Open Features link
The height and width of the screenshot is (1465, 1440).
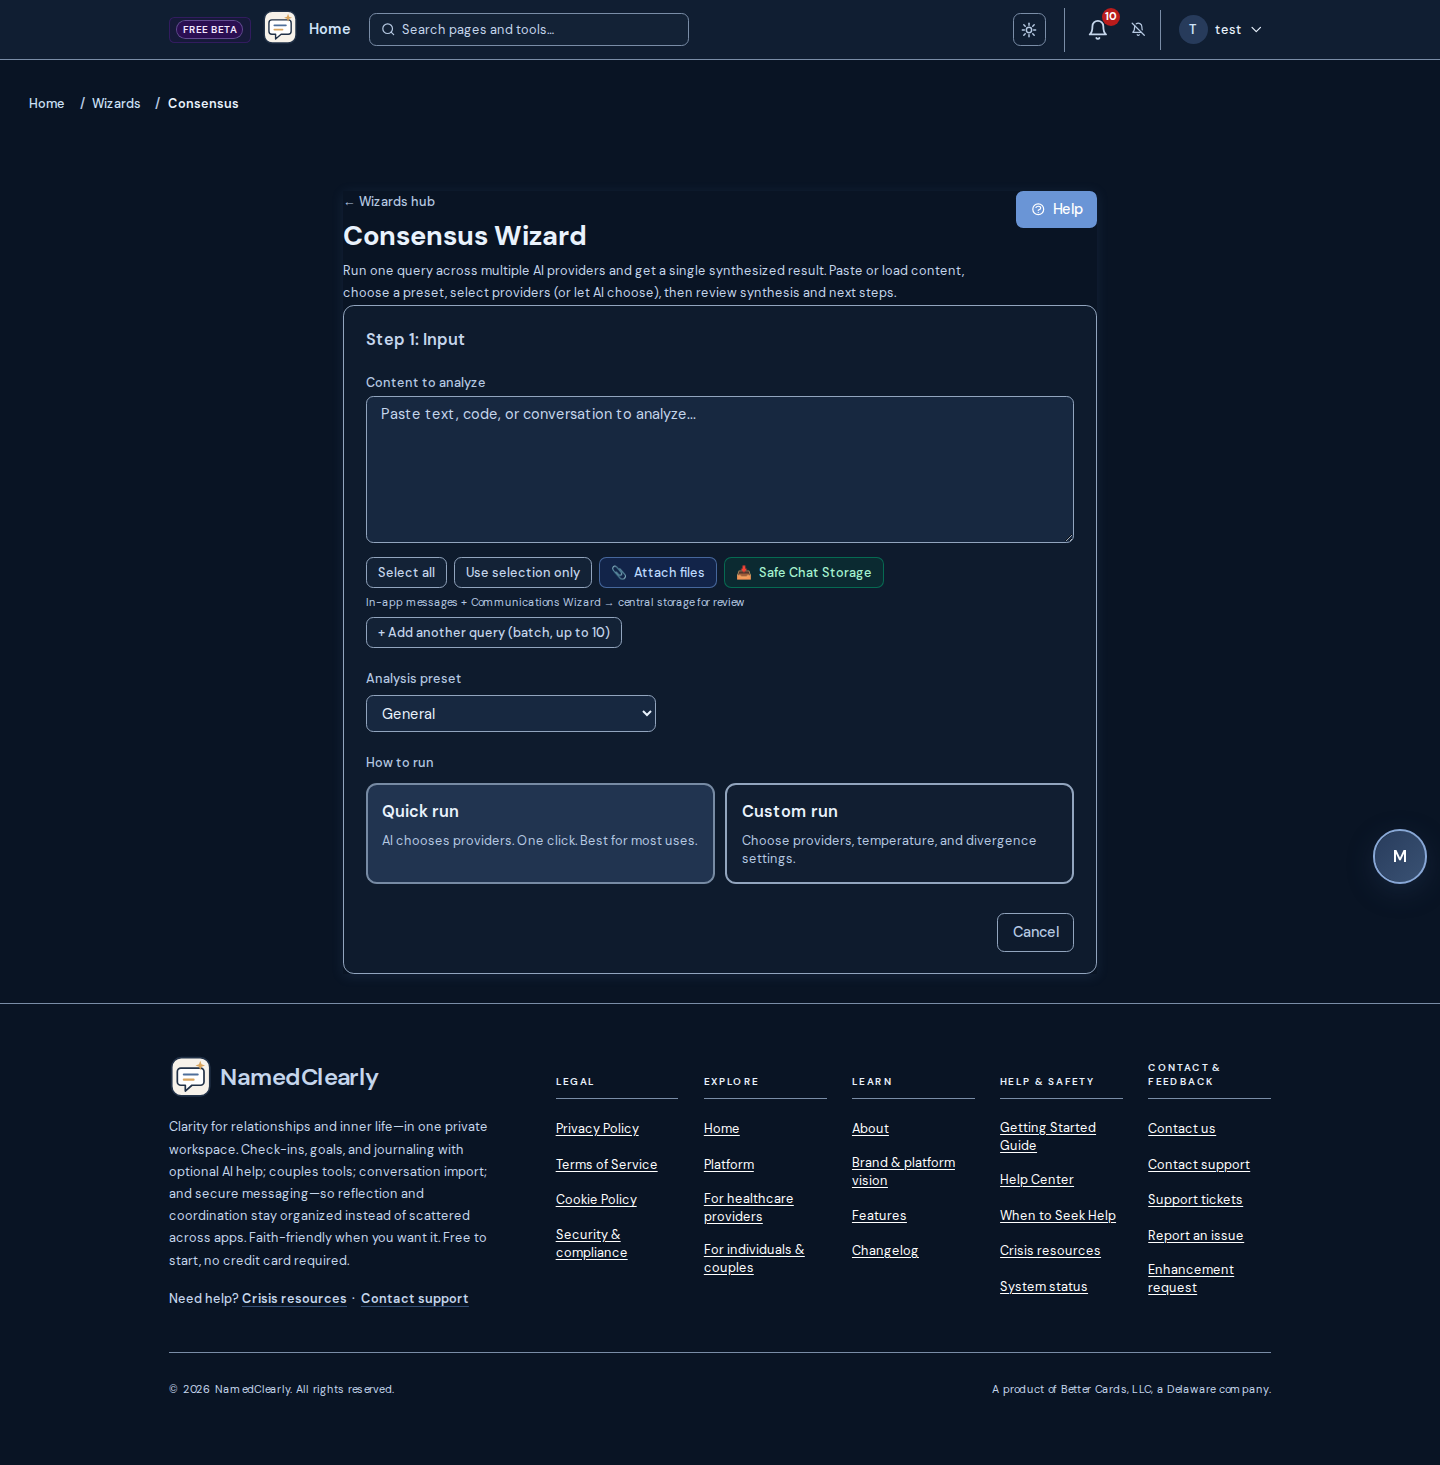879,1215
